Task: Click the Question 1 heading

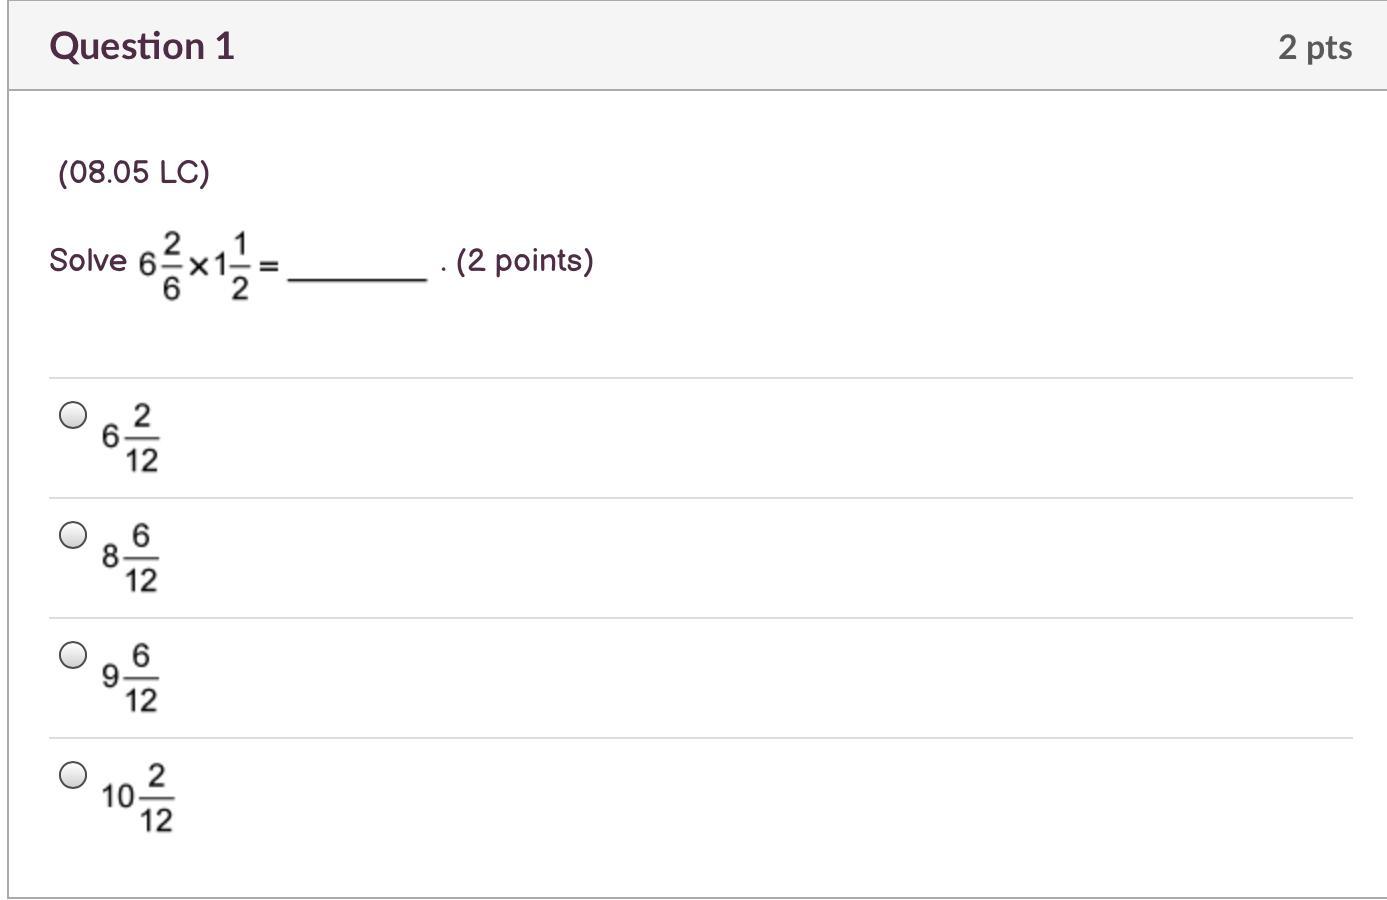Action: (x=142, y=46)
